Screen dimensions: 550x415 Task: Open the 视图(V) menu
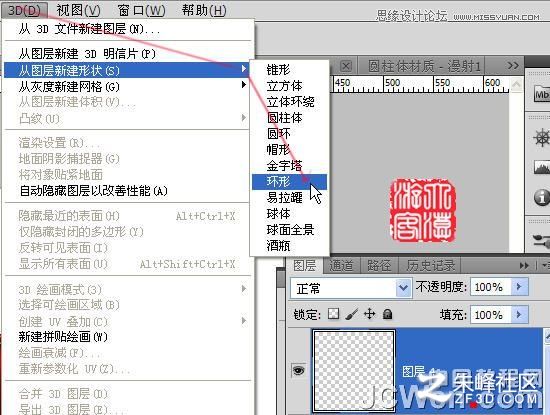pos(78,11)
